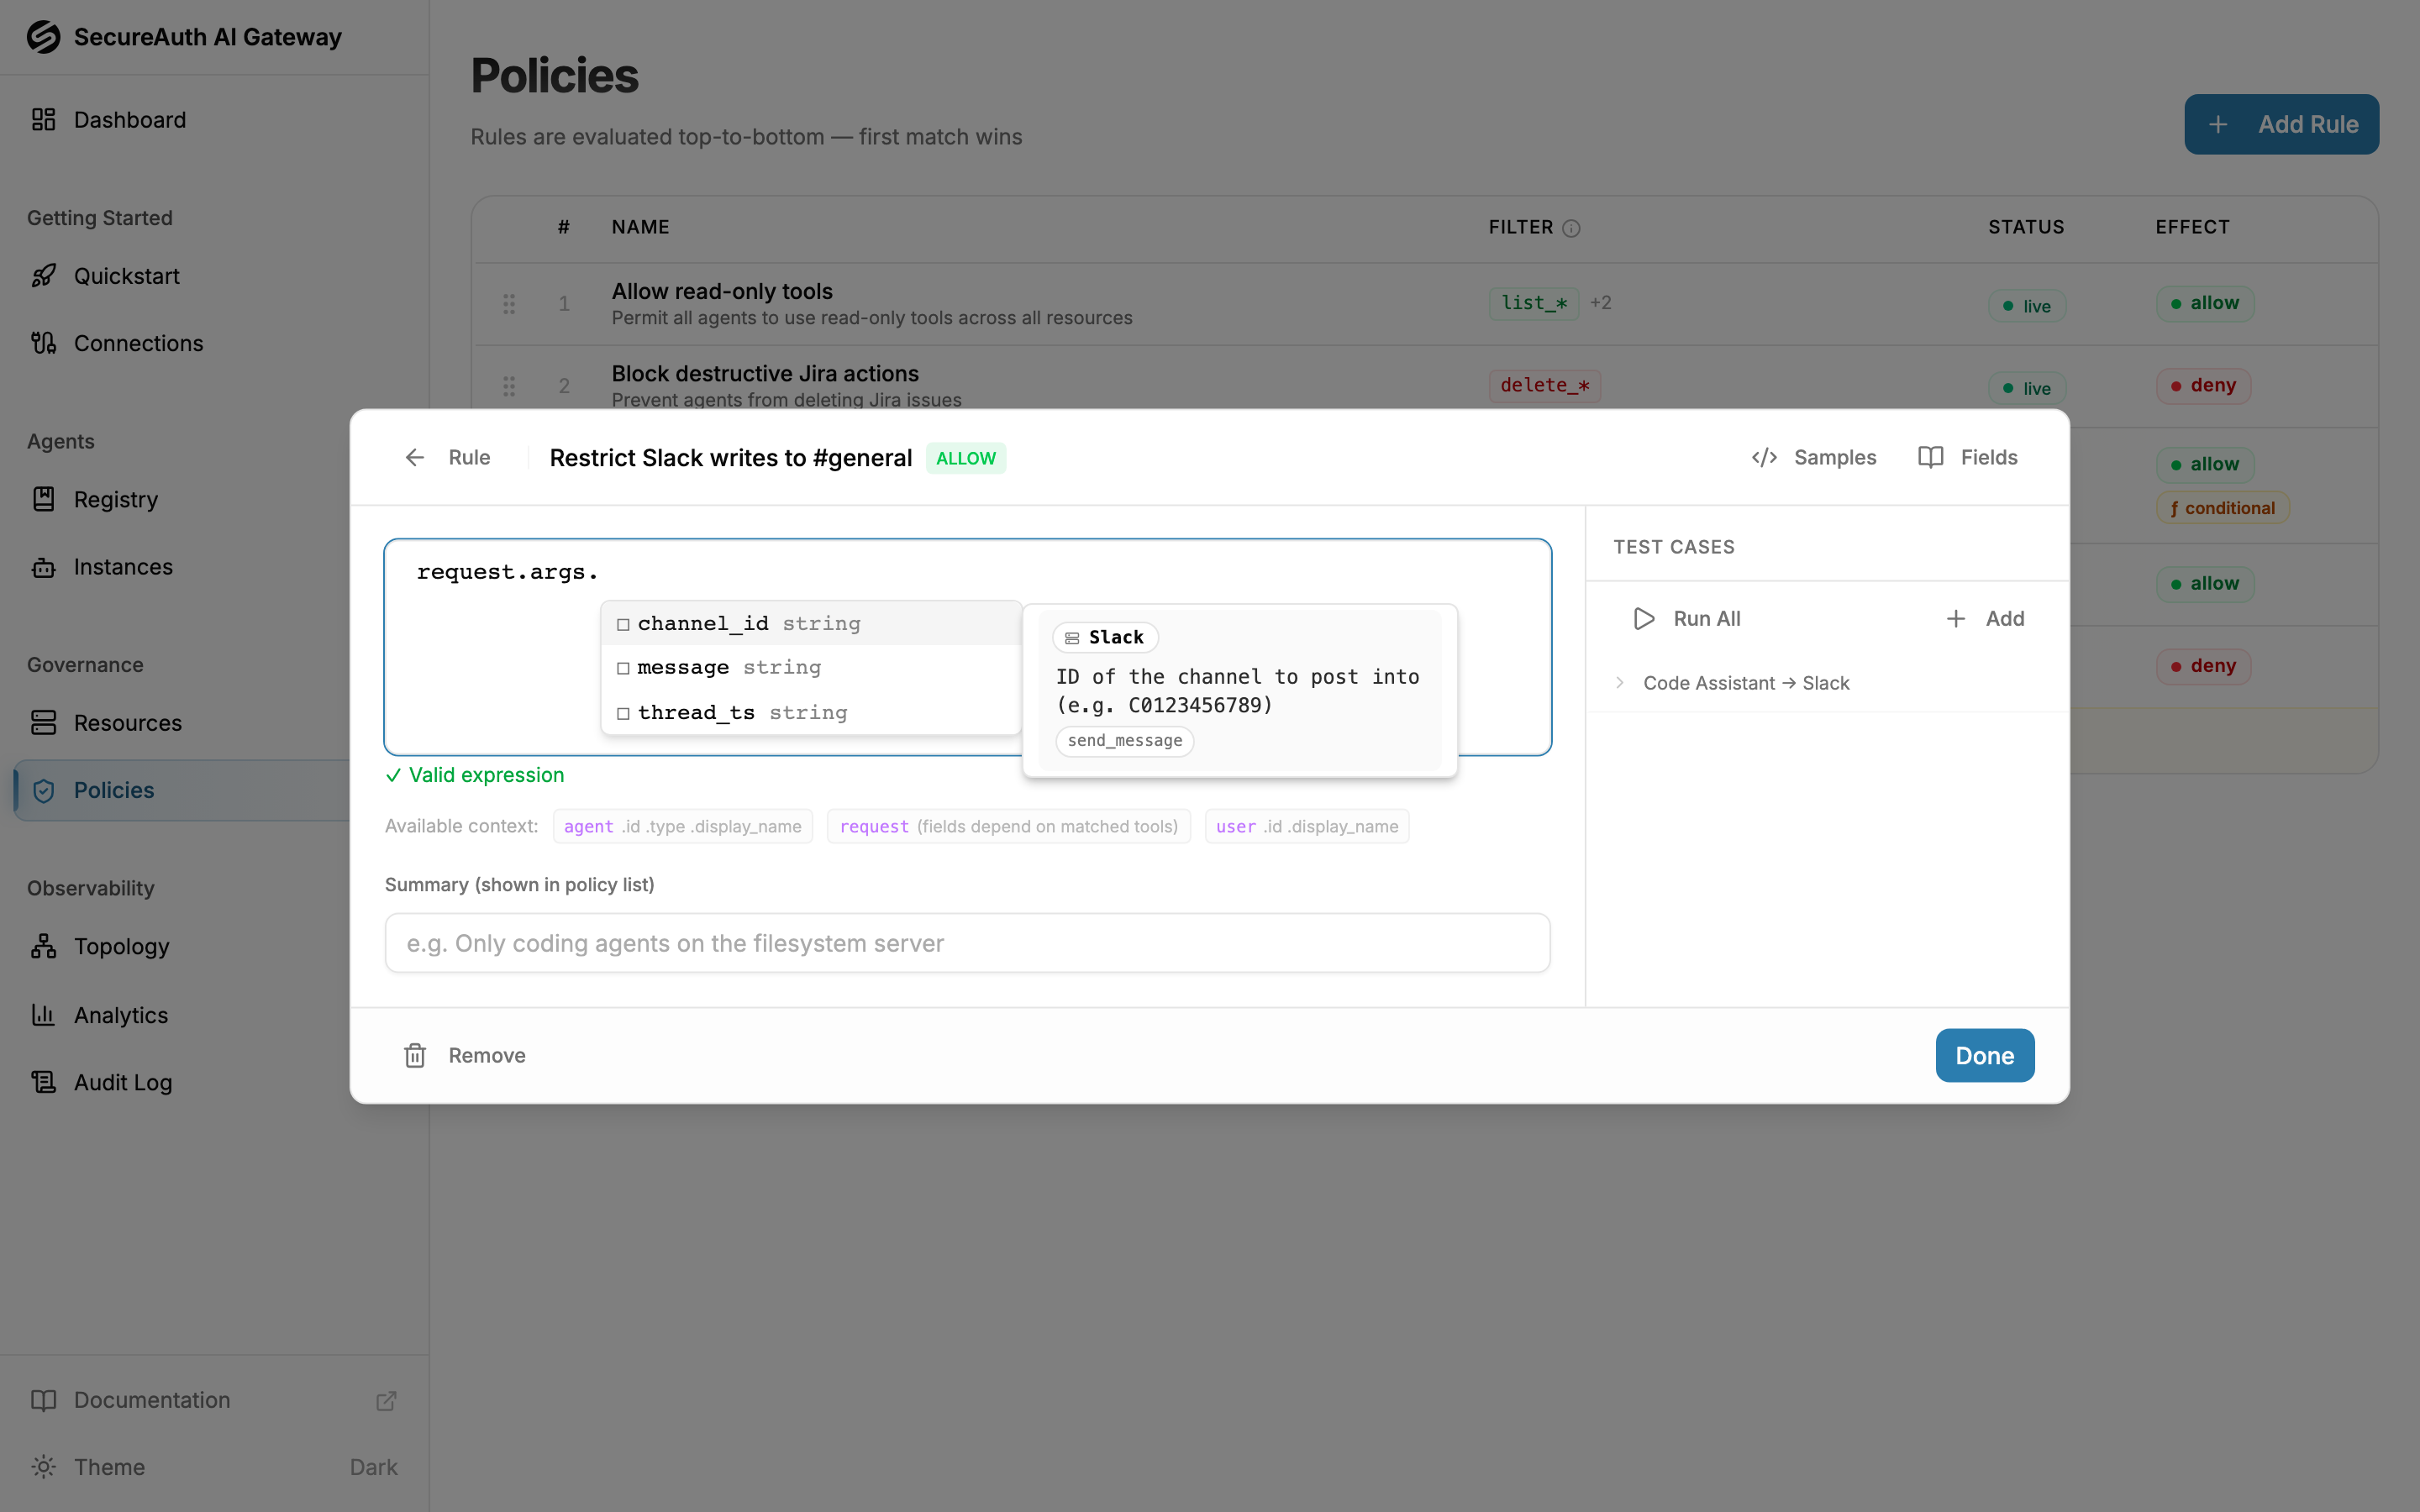The width and height of the screenshot is (2420, 1512).
Task: Grab drag handle of Block destructive Jira row
Action: tap(509, 386)
